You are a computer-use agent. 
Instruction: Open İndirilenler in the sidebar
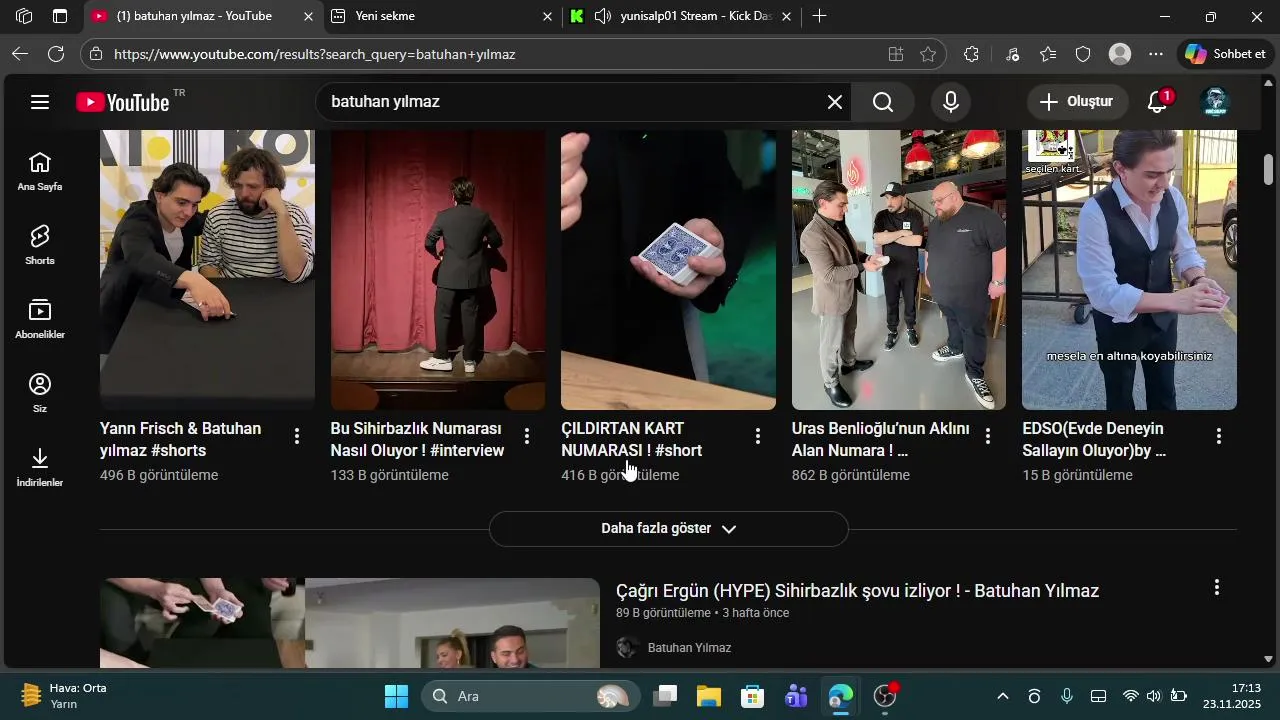click(x=40, y=468)
